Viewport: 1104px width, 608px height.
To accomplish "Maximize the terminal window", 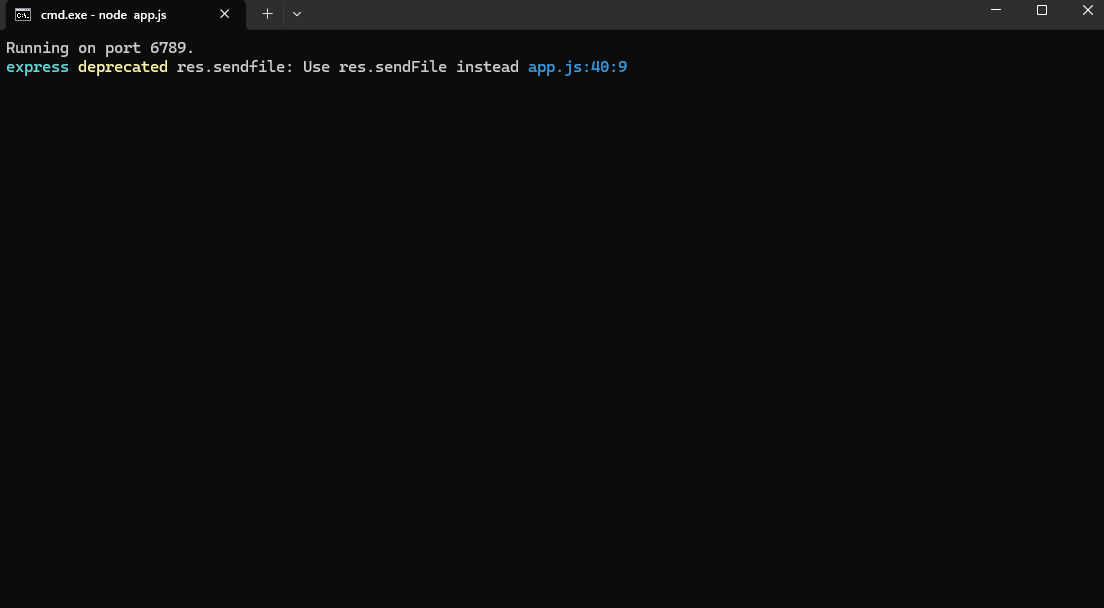I will (1042, 10).
